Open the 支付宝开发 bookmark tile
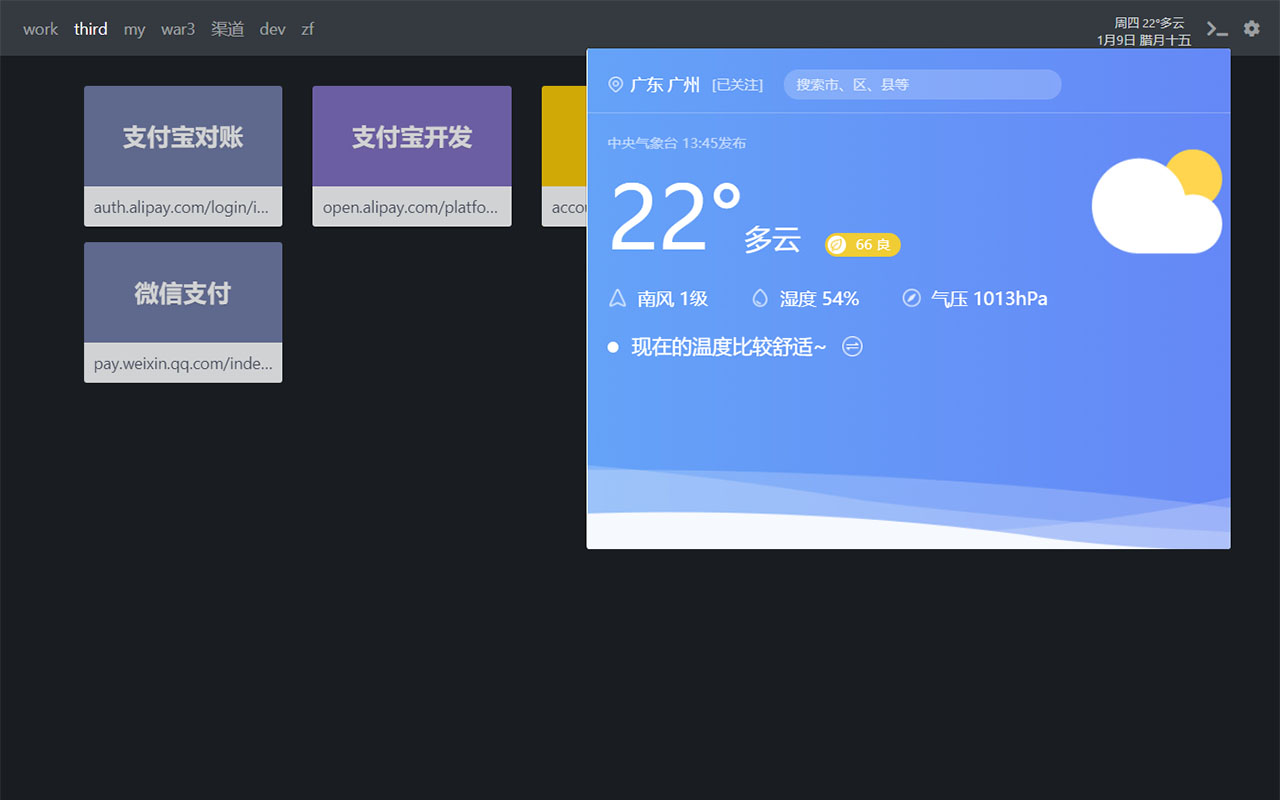This screenshot has width=1280, height=800. (411, 156)
